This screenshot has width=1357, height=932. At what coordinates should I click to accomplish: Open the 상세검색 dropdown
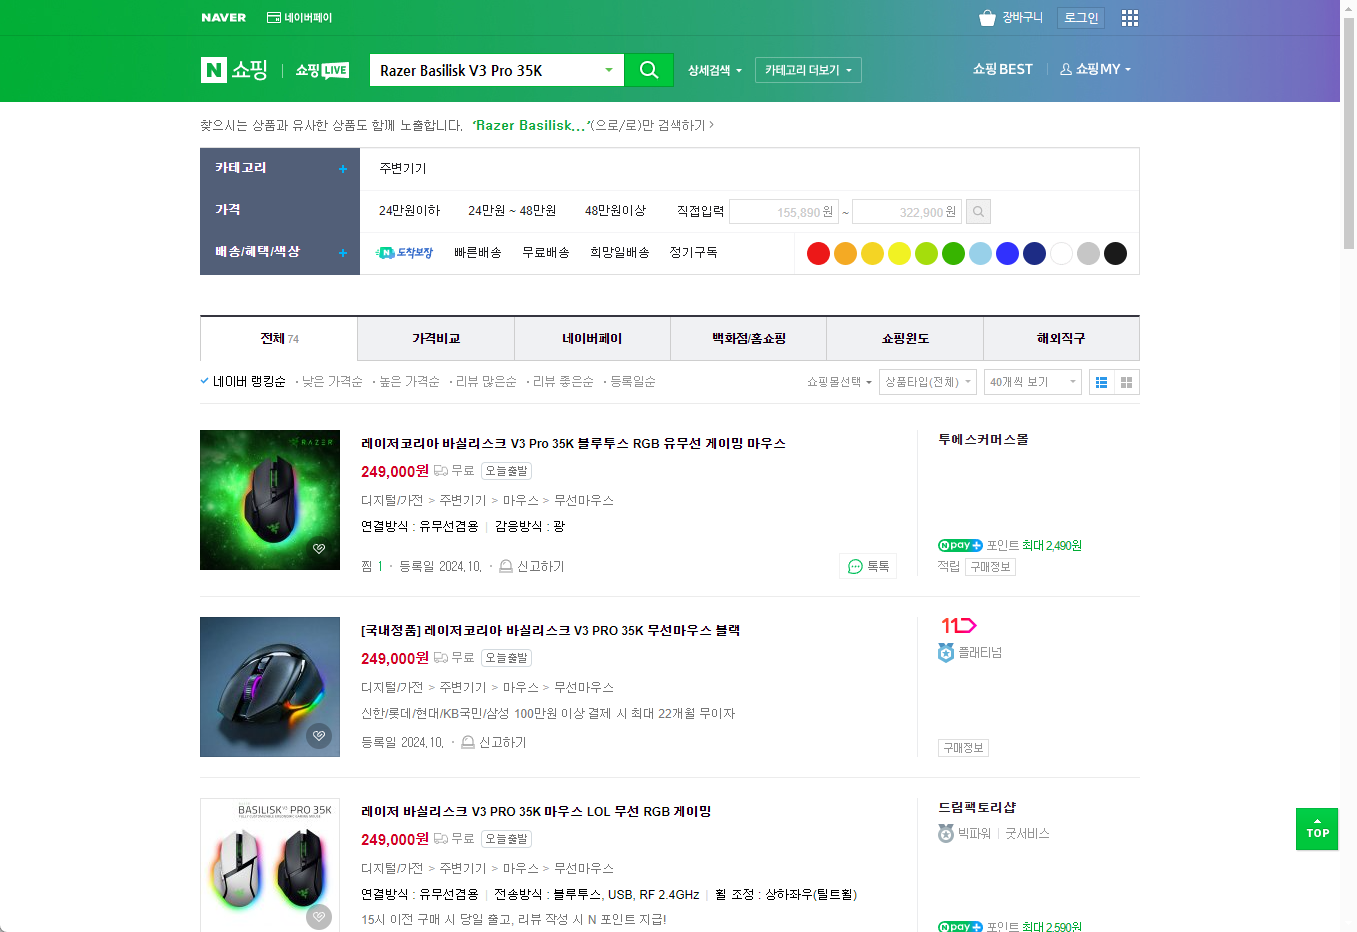[x=715, y=70]
